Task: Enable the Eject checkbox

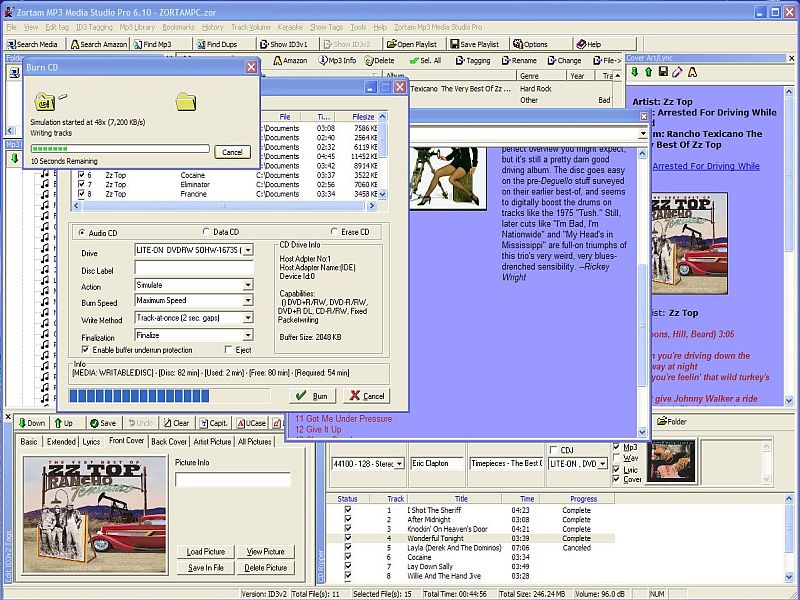Action: (x=233, y=350)
